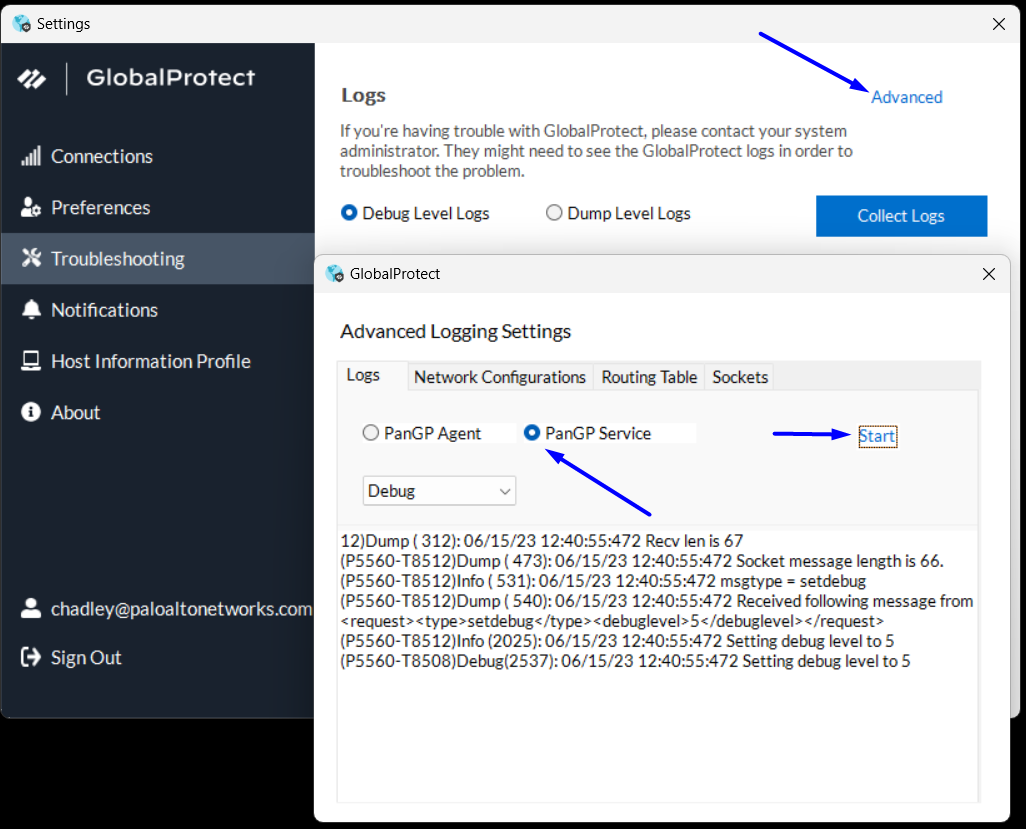The image size is (1026, 829).
Task: Click Start to begin advanced logging
Action: 877,436
